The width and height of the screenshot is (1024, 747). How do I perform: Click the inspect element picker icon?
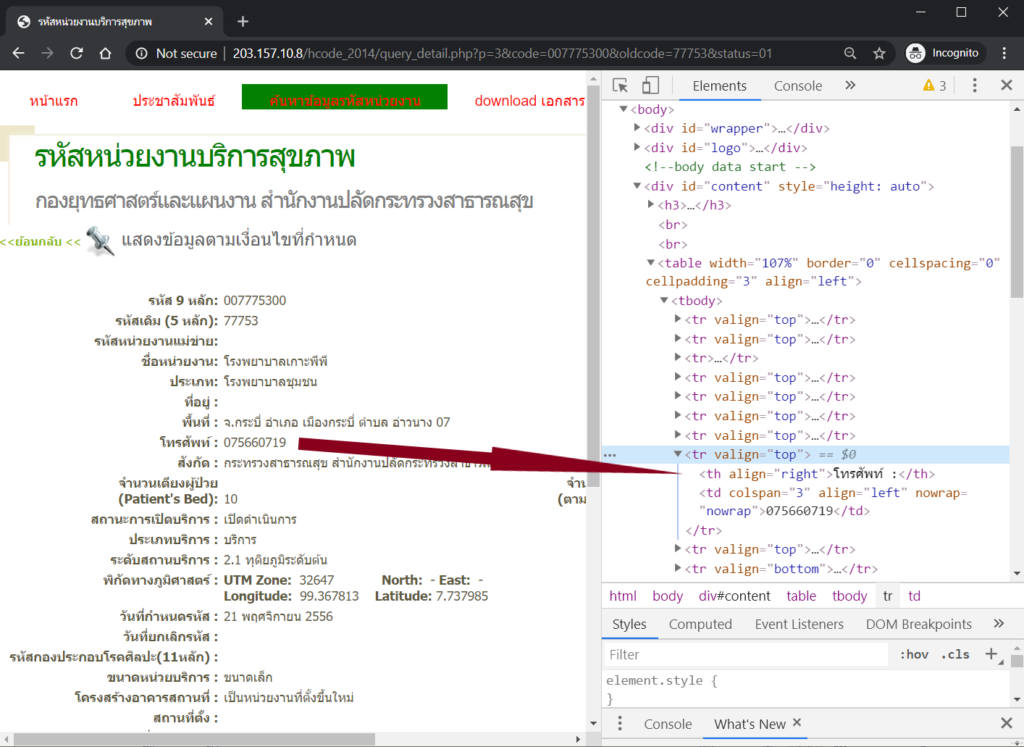point(621,86)
